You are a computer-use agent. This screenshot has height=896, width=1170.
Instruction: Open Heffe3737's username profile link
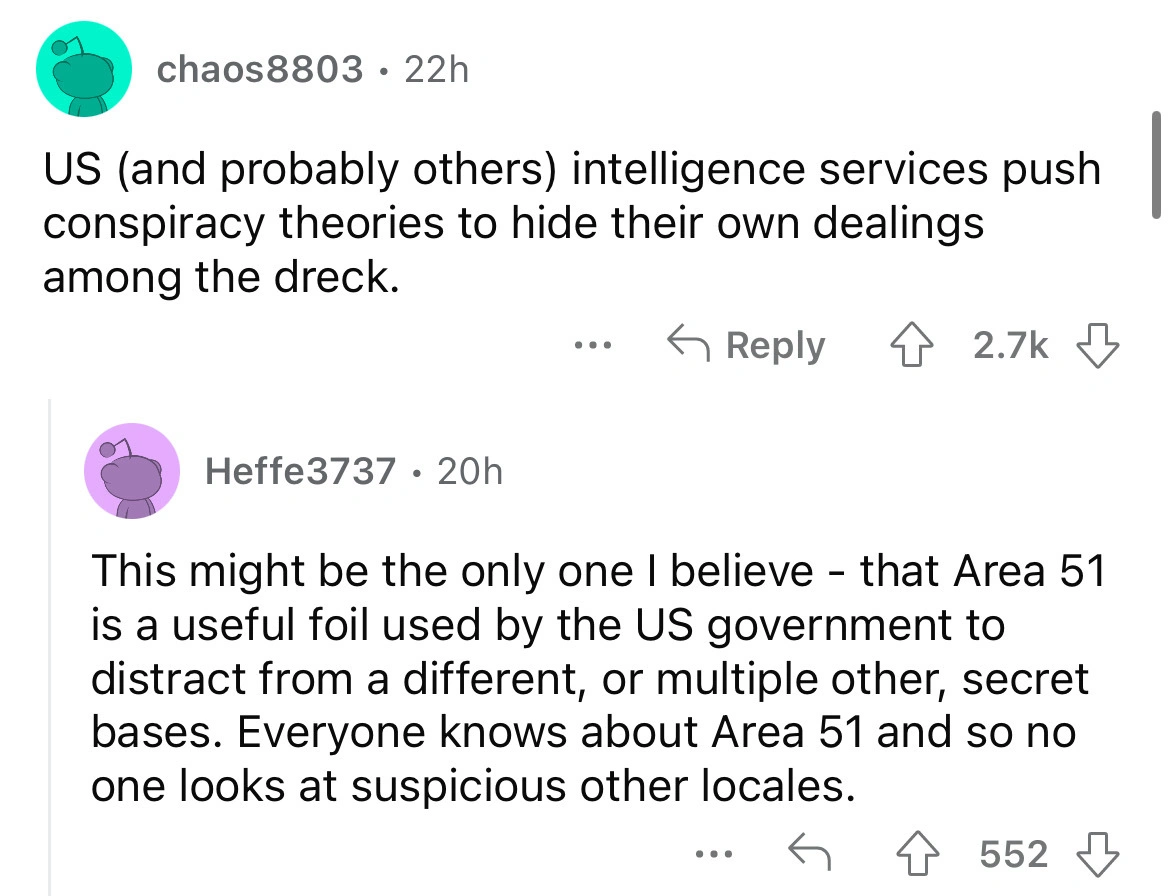[x=300, y=470]
